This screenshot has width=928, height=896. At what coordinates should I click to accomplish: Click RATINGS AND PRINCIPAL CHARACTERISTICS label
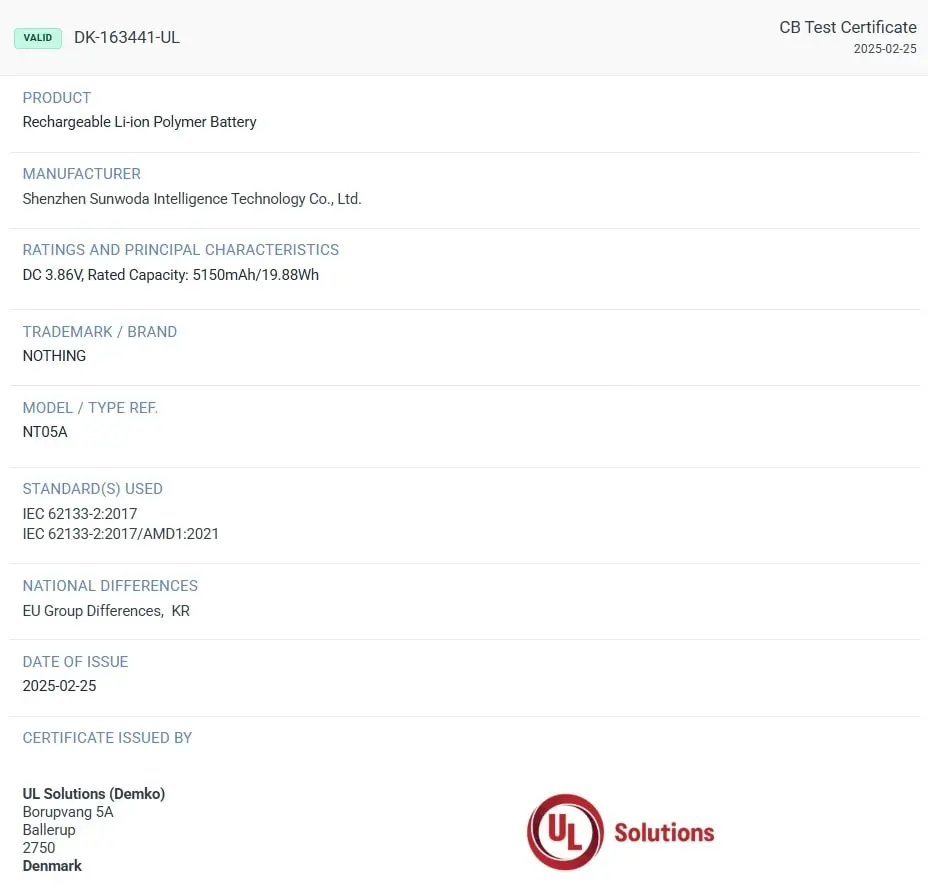click(181, 250)
